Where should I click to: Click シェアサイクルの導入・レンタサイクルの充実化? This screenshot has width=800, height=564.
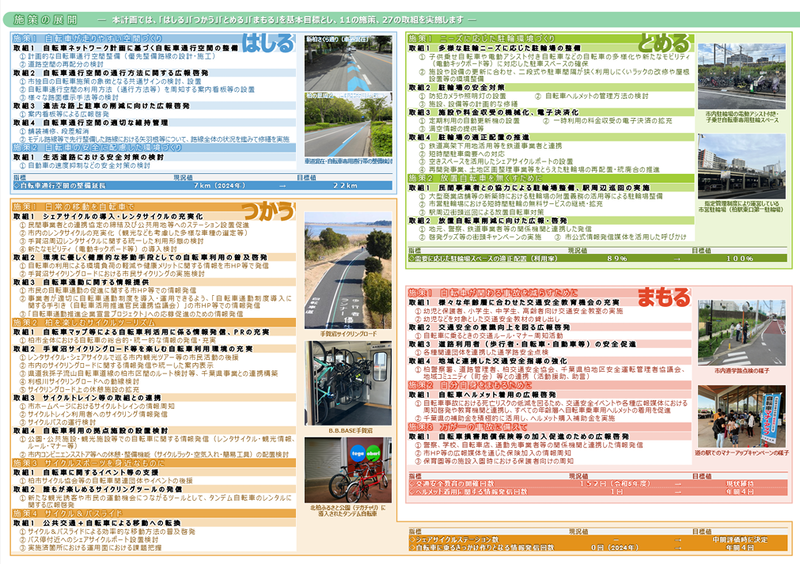(123, 216)
